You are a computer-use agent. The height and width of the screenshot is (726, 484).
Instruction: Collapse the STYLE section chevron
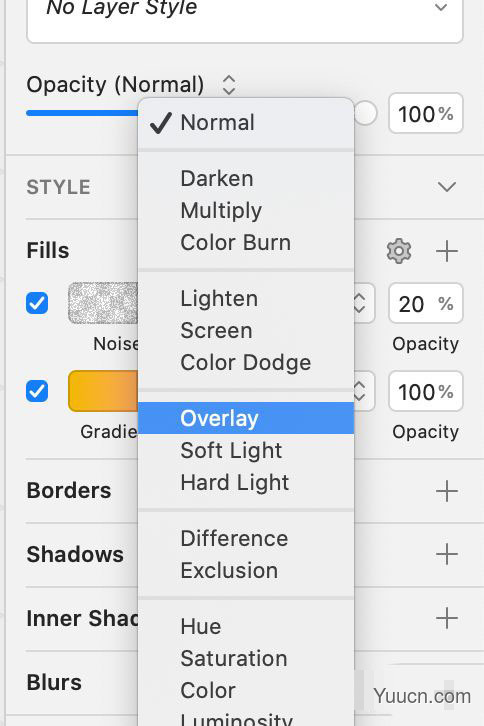(x=447, y=187)
